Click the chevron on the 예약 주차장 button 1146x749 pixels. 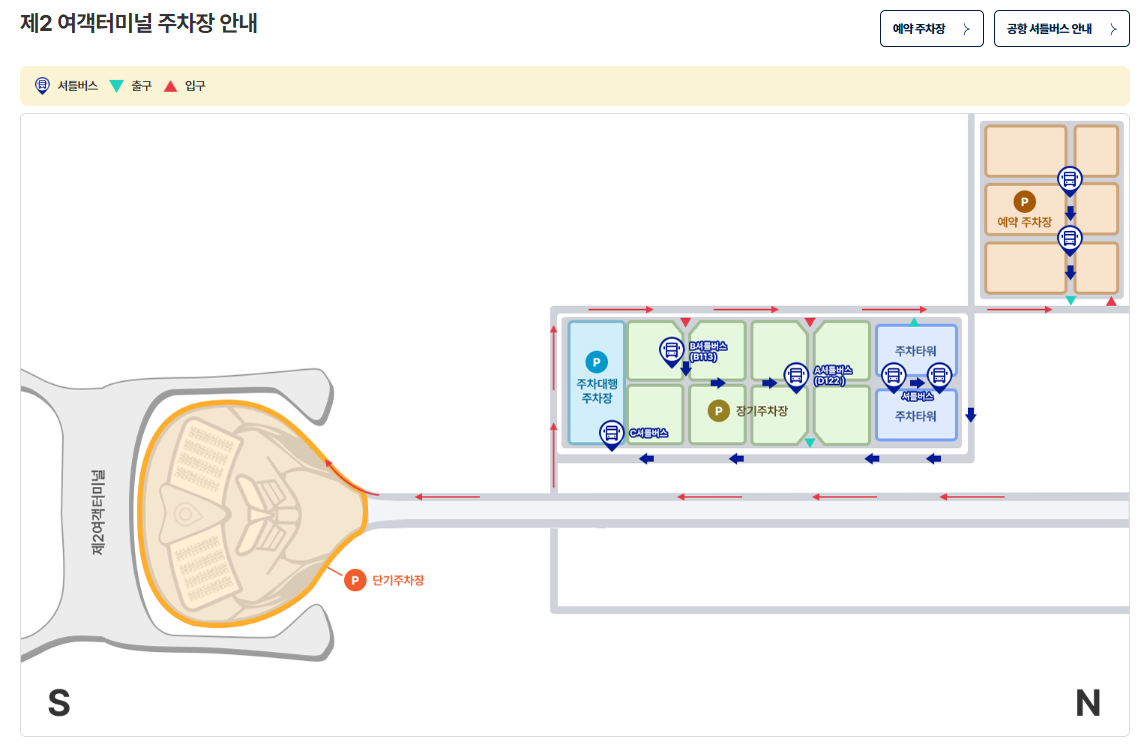(x=965, y=28)
